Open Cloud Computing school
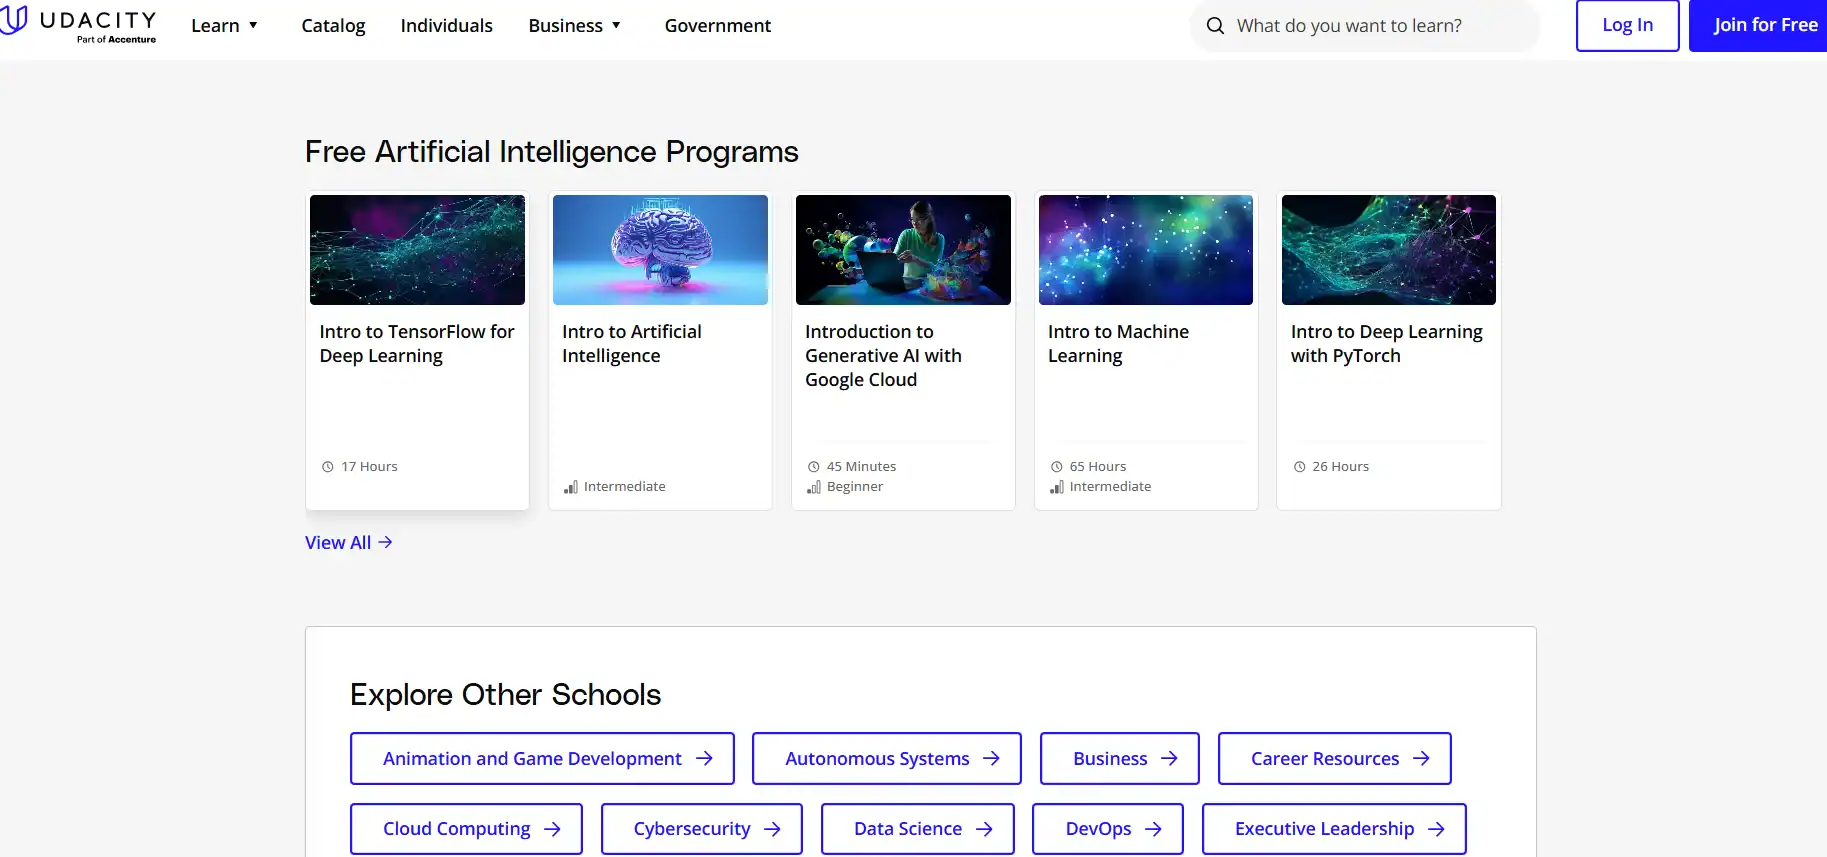 pyautogui.click(x=466, y=829)
